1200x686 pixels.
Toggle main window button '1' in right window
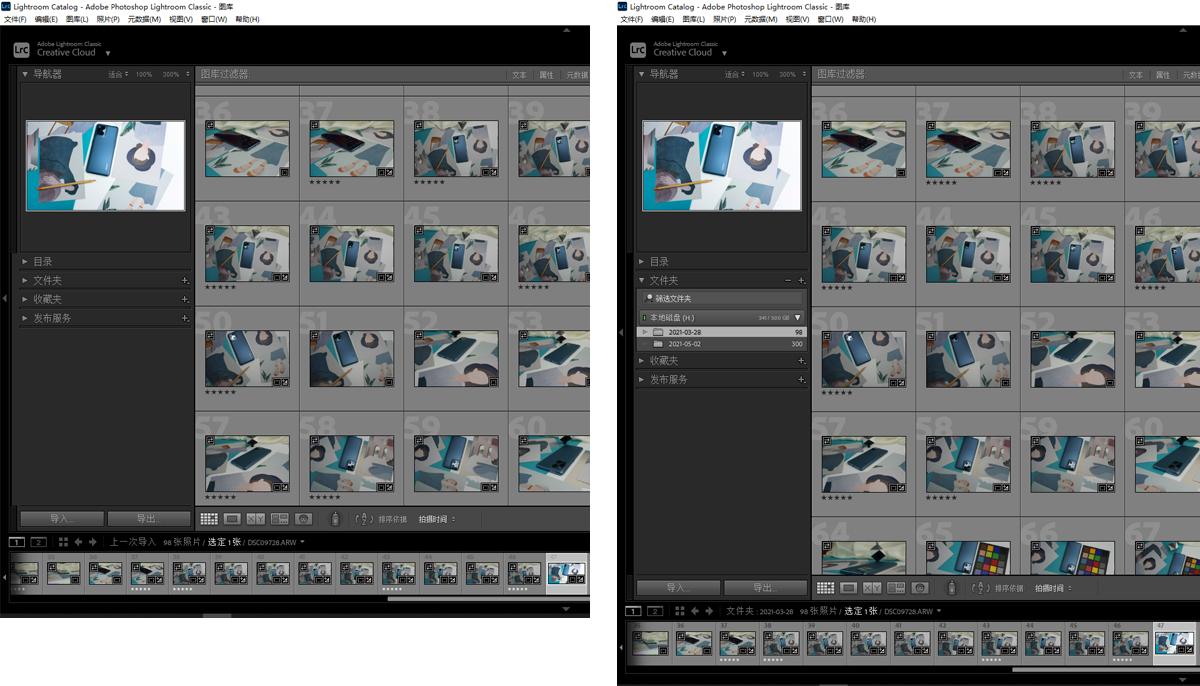click(633, 611)
